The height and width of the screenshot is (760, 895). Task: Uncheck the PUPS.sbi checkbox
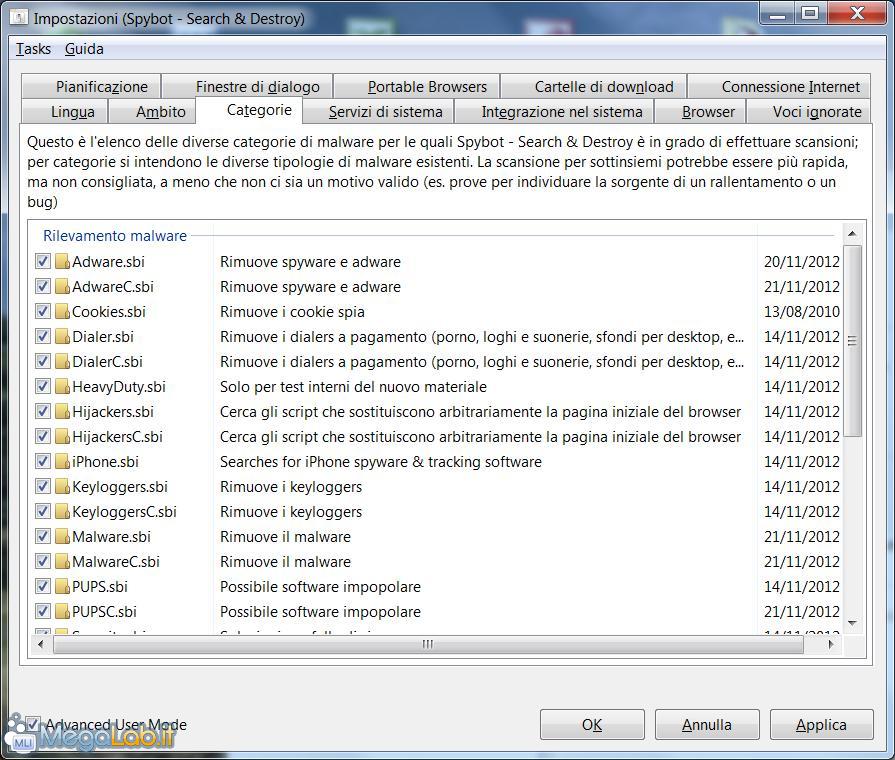(43, 586)
